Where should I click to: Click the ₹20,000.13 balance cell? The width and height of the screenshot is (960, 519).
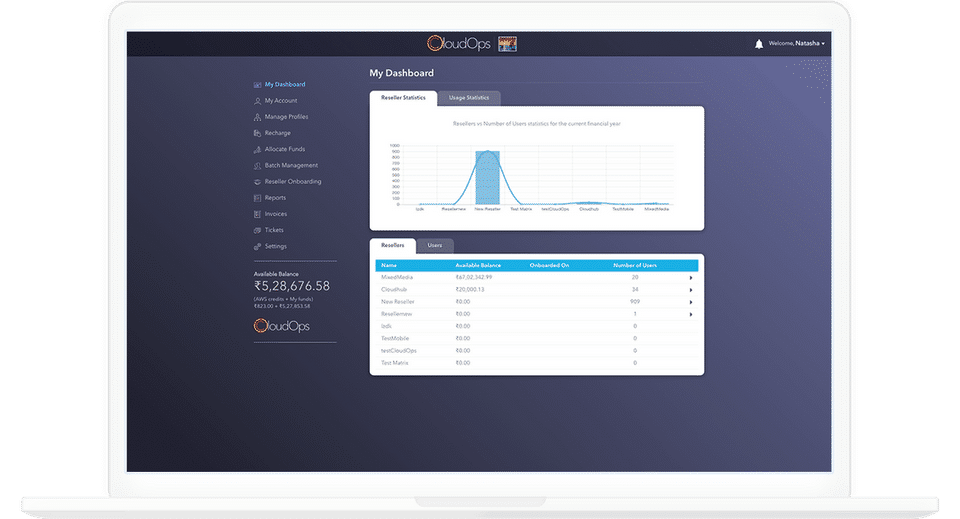coord(470,289)
